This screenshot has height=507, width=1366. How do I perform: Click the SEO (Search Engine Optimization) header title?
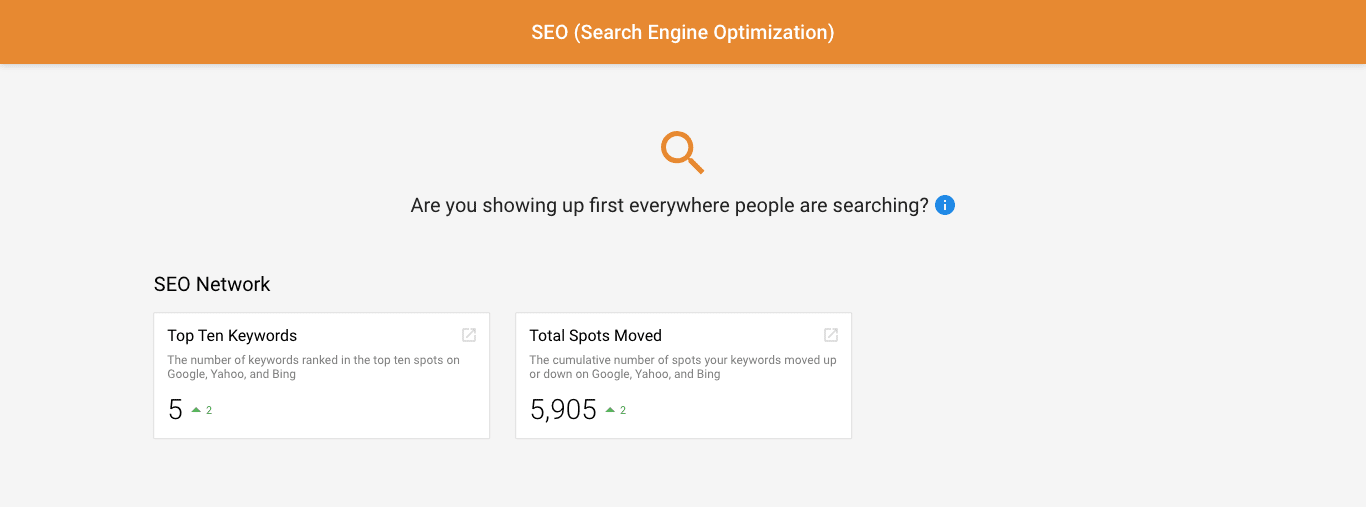coord(683,32)
